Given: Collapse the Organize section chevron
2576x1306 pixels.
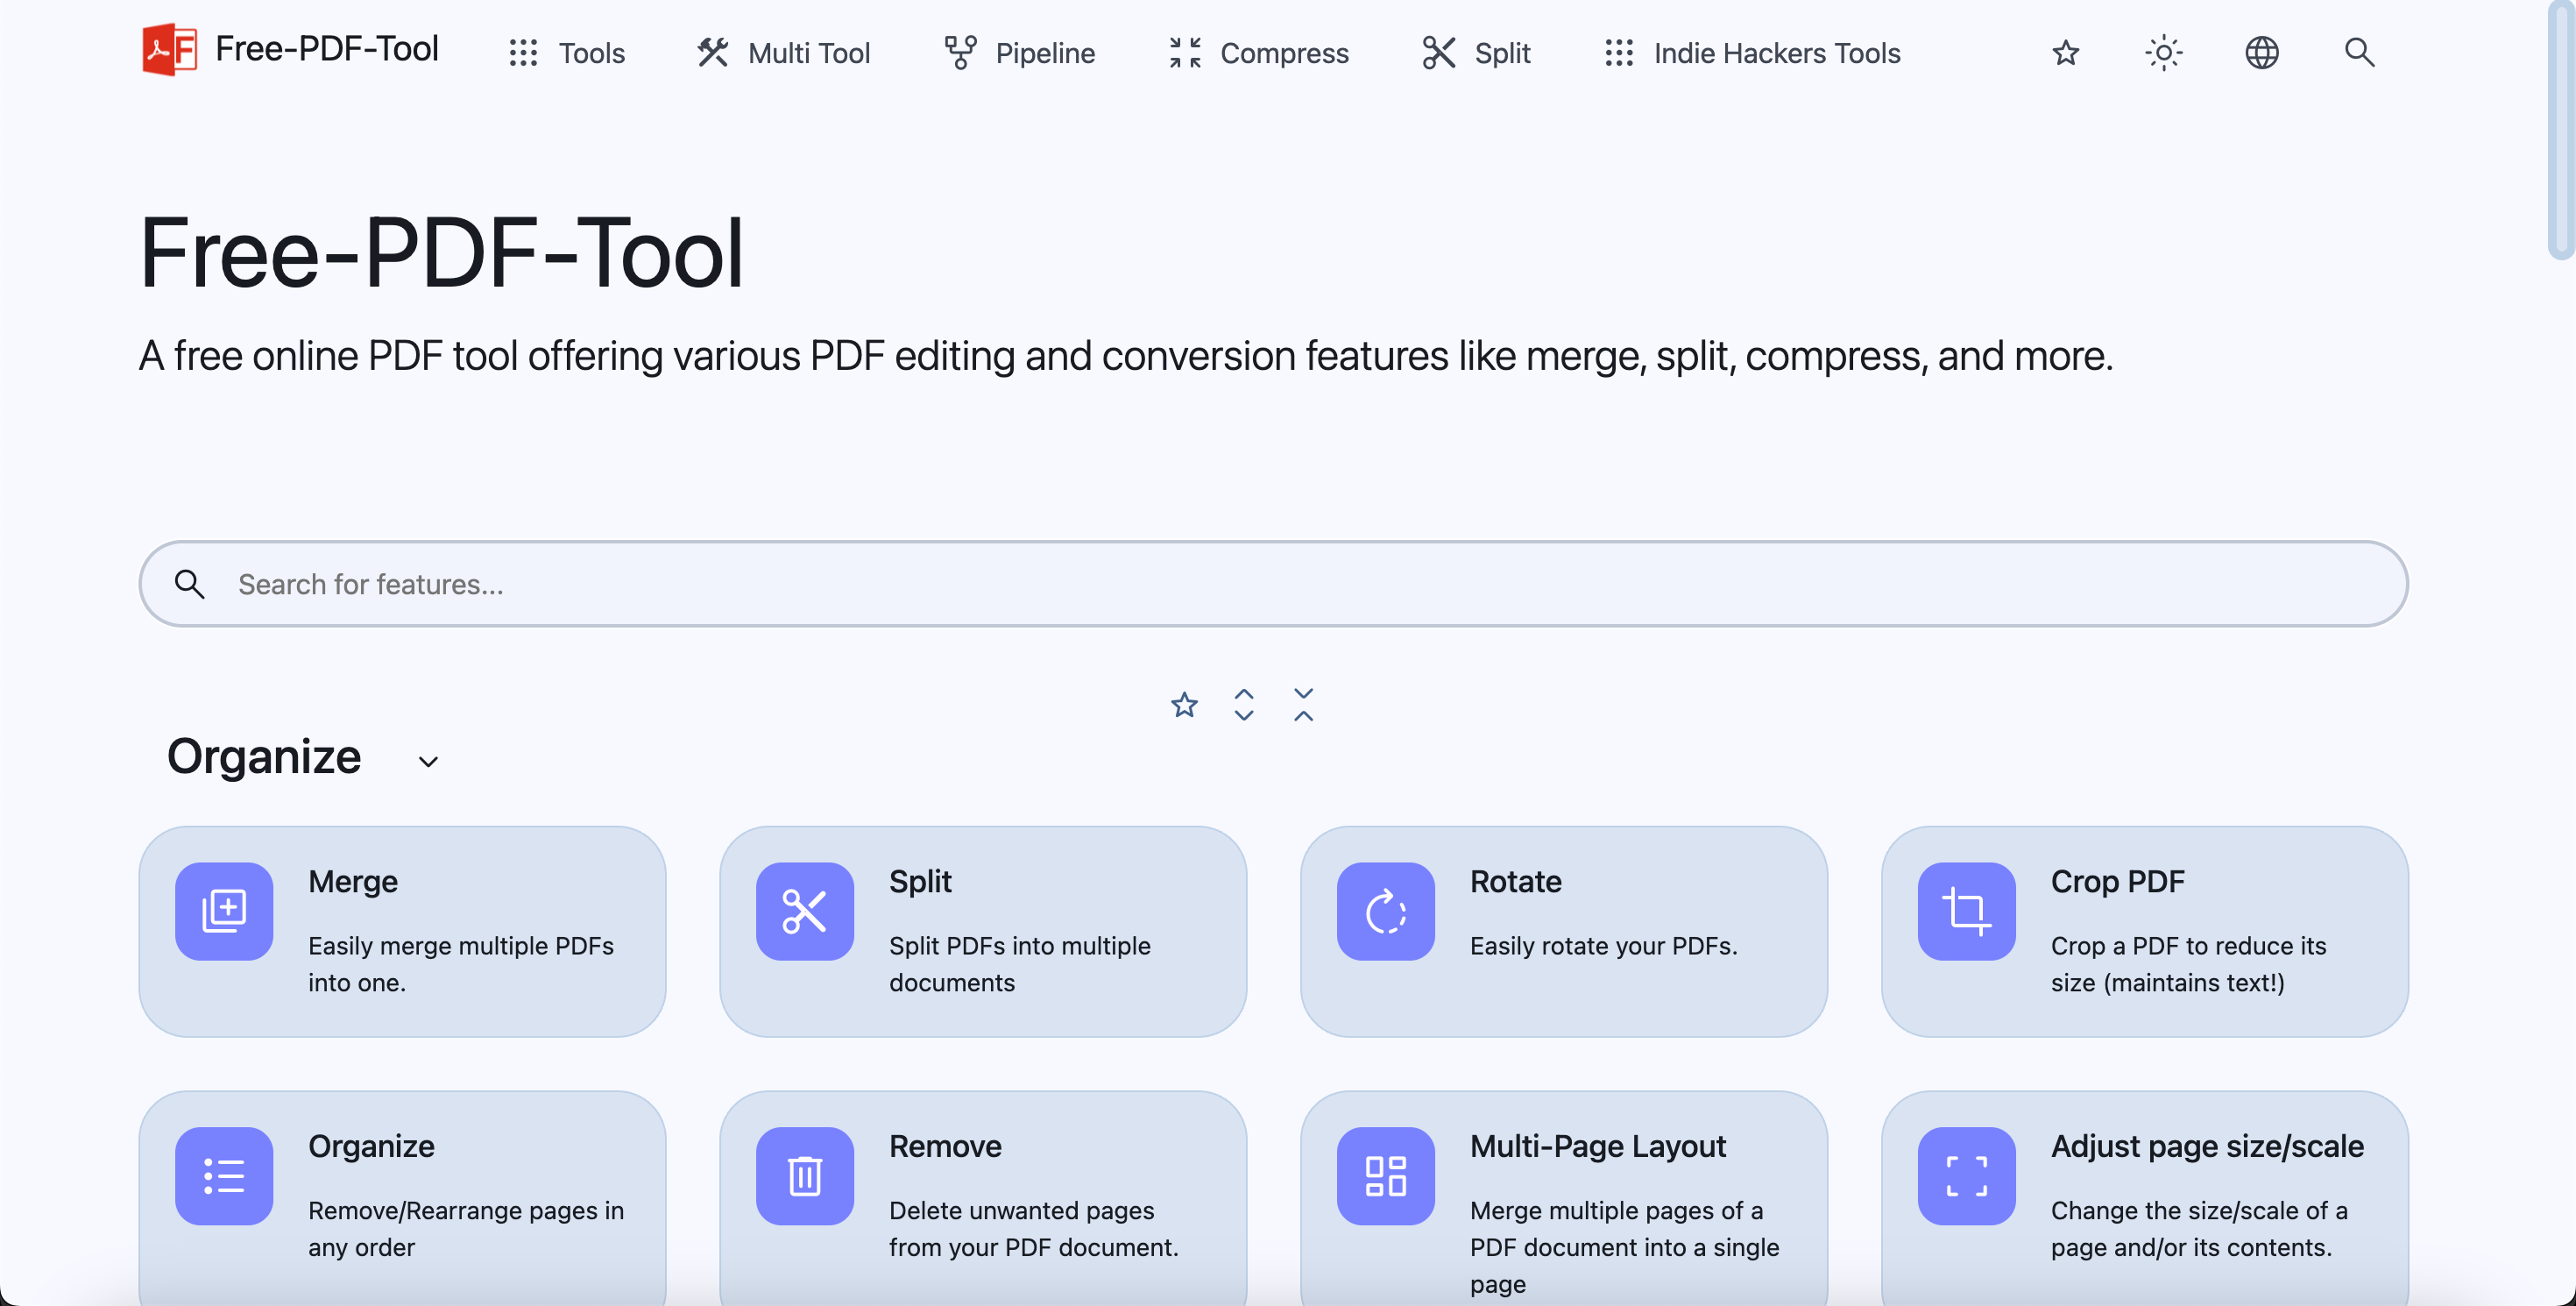Looking at the screenshot, I should (428, 762).
